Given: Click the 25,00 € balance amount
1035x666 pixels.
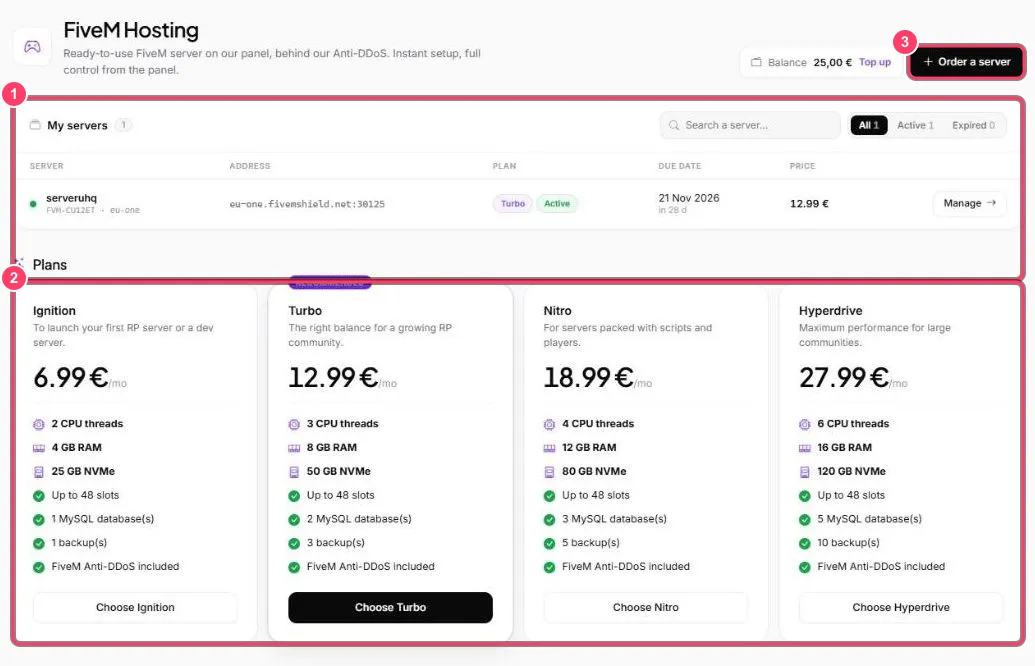Looking at the screenshot, I should 832,62.
